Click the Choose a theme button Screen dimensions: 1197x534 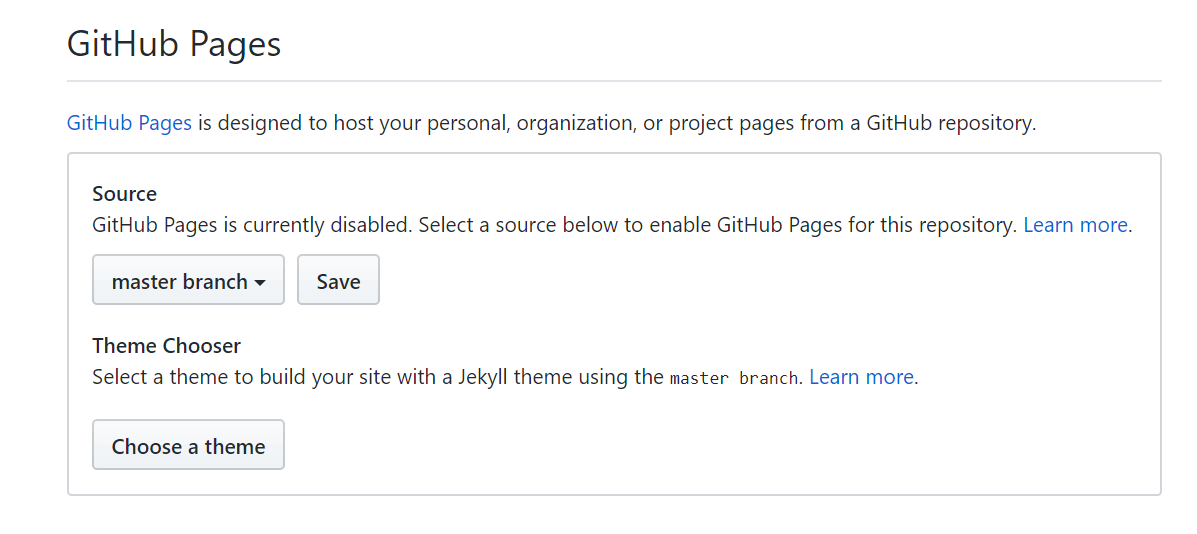point(188,446)
